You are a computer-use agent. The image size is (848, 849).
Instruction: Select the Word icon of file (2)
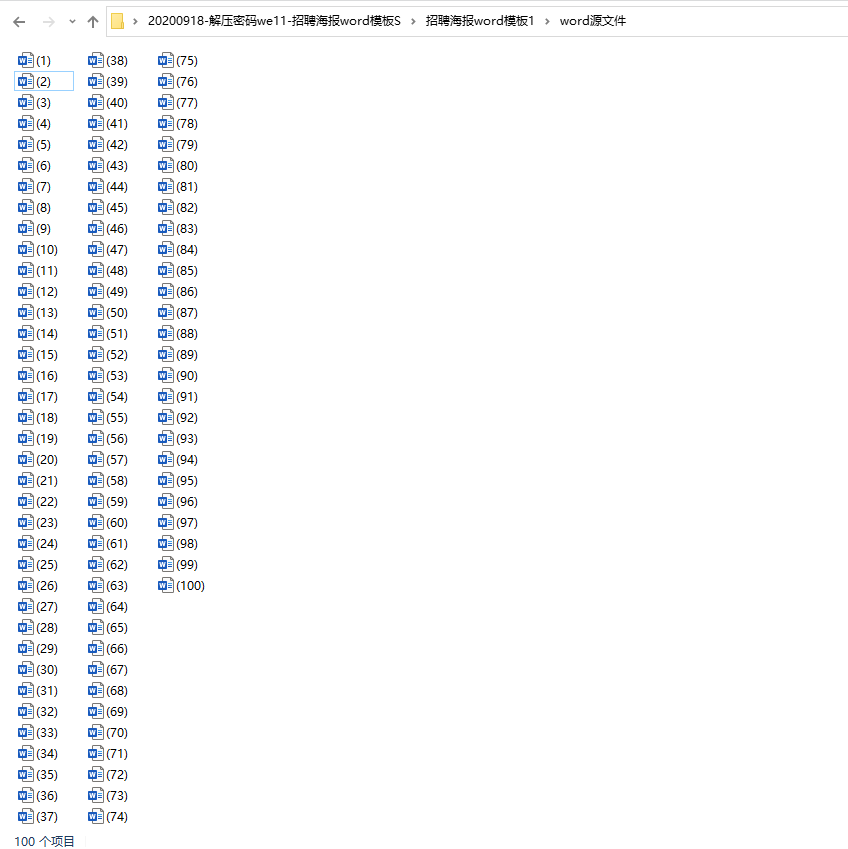(25, 81)
